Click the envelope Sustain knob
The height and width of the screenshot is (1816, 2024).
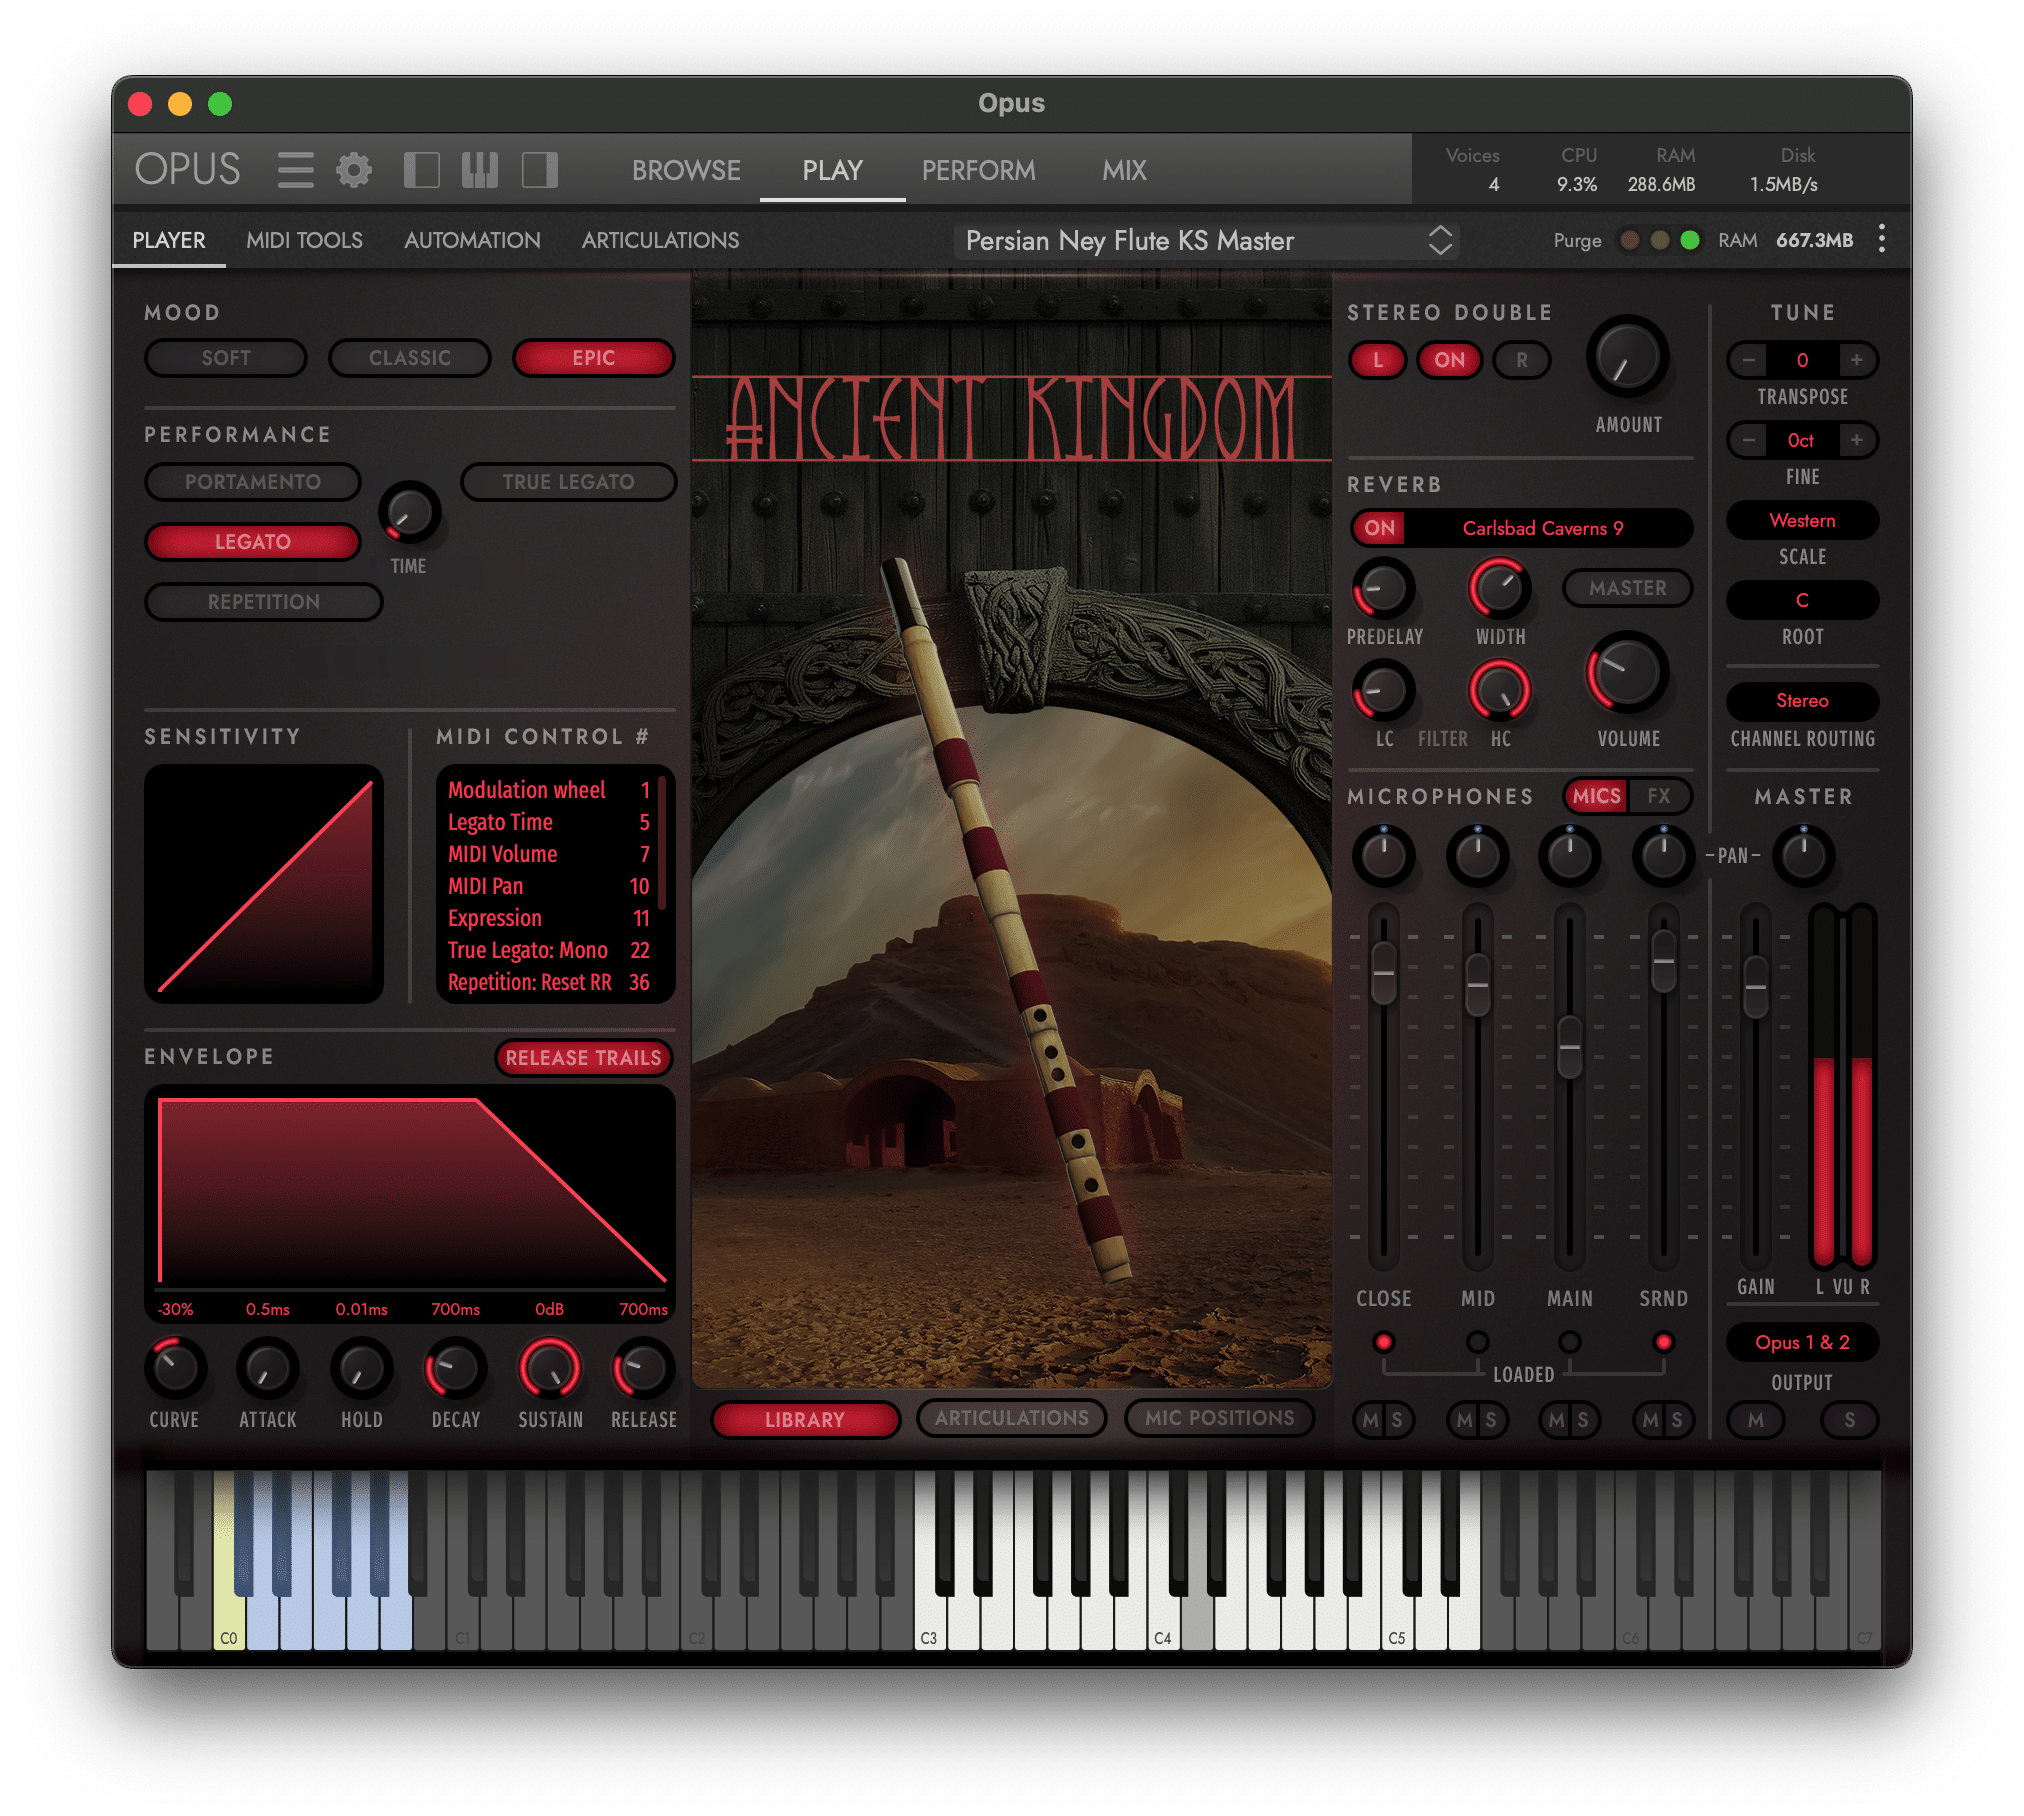(549, 1367)
